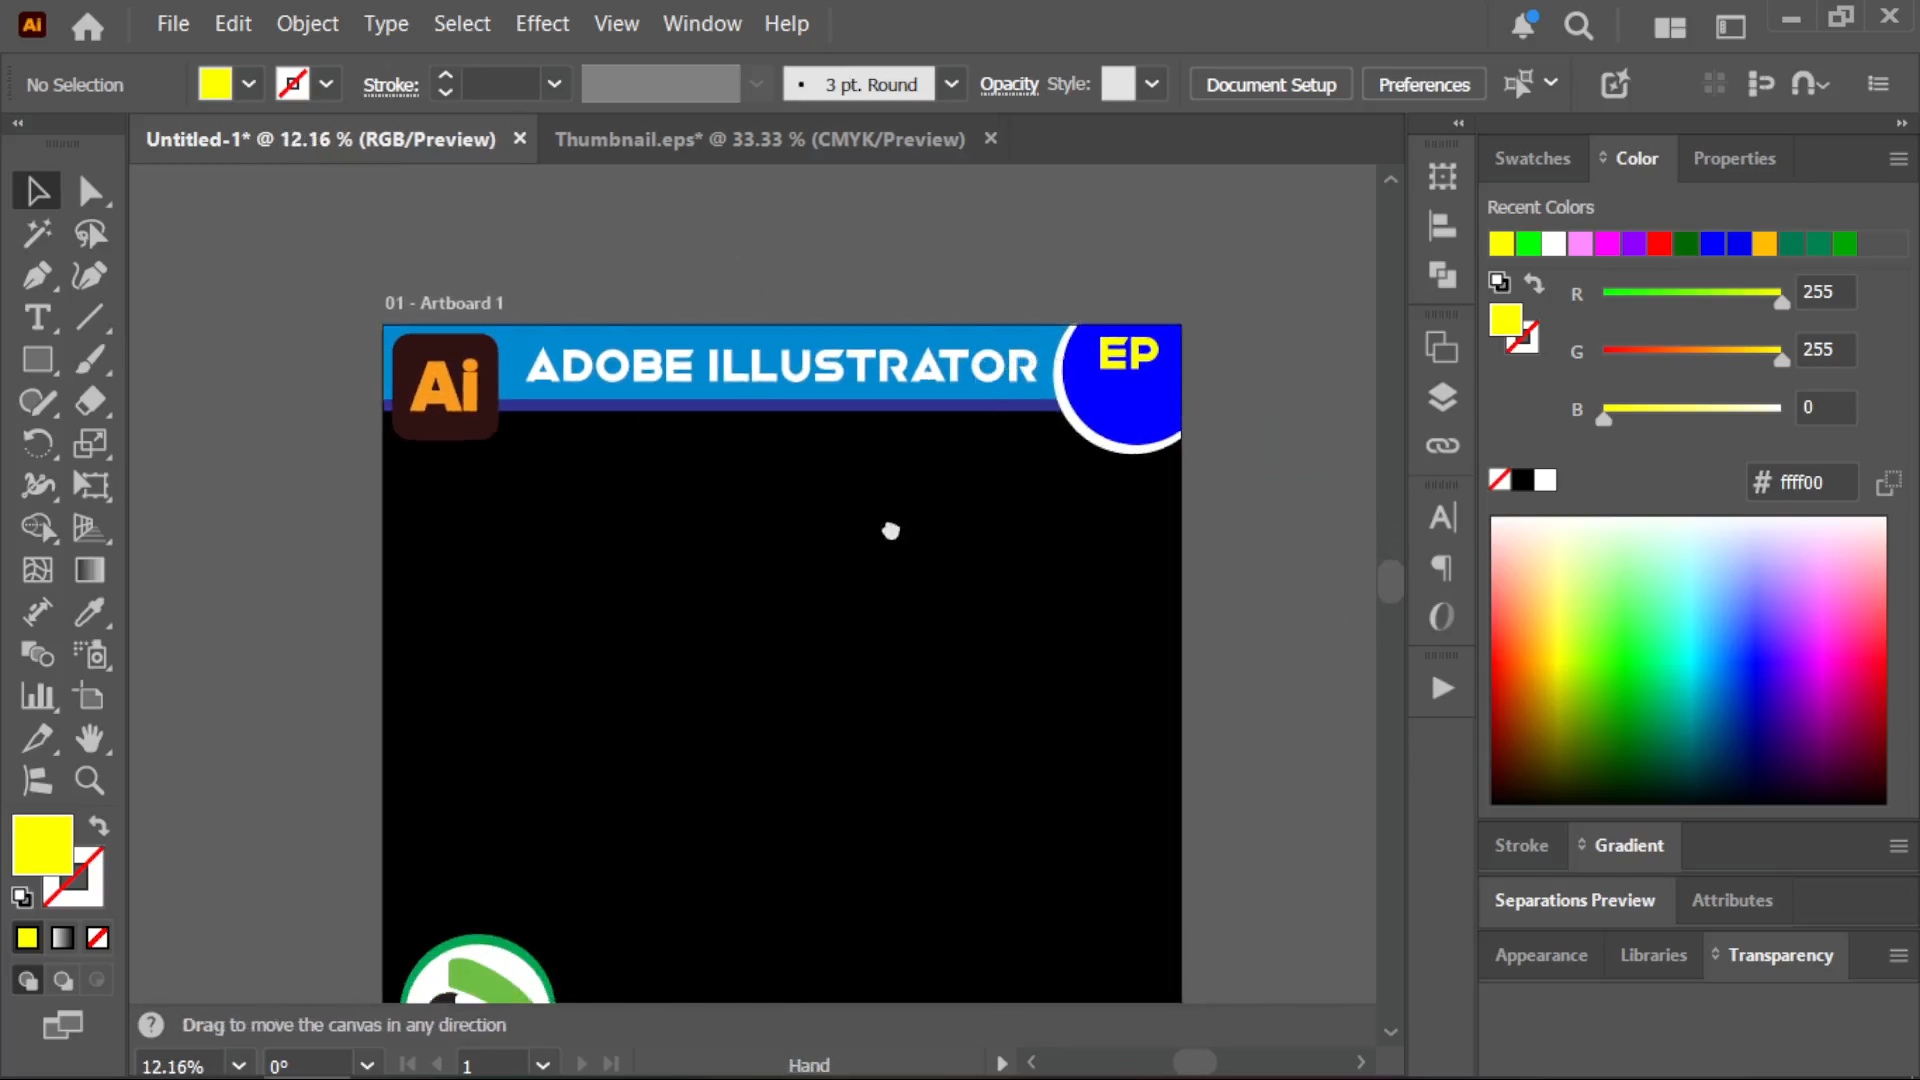Switch to the Swatches panel tab
Image resolution: width=1920 pixels, height=1080 pixels.
[x=1532, y=158]
